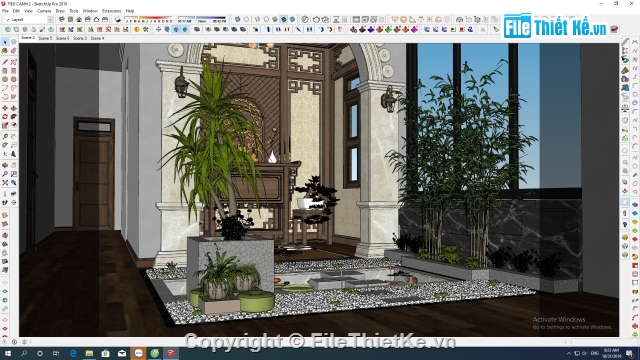Open the Extensions menu
The image size is (640, 360).
111,11
